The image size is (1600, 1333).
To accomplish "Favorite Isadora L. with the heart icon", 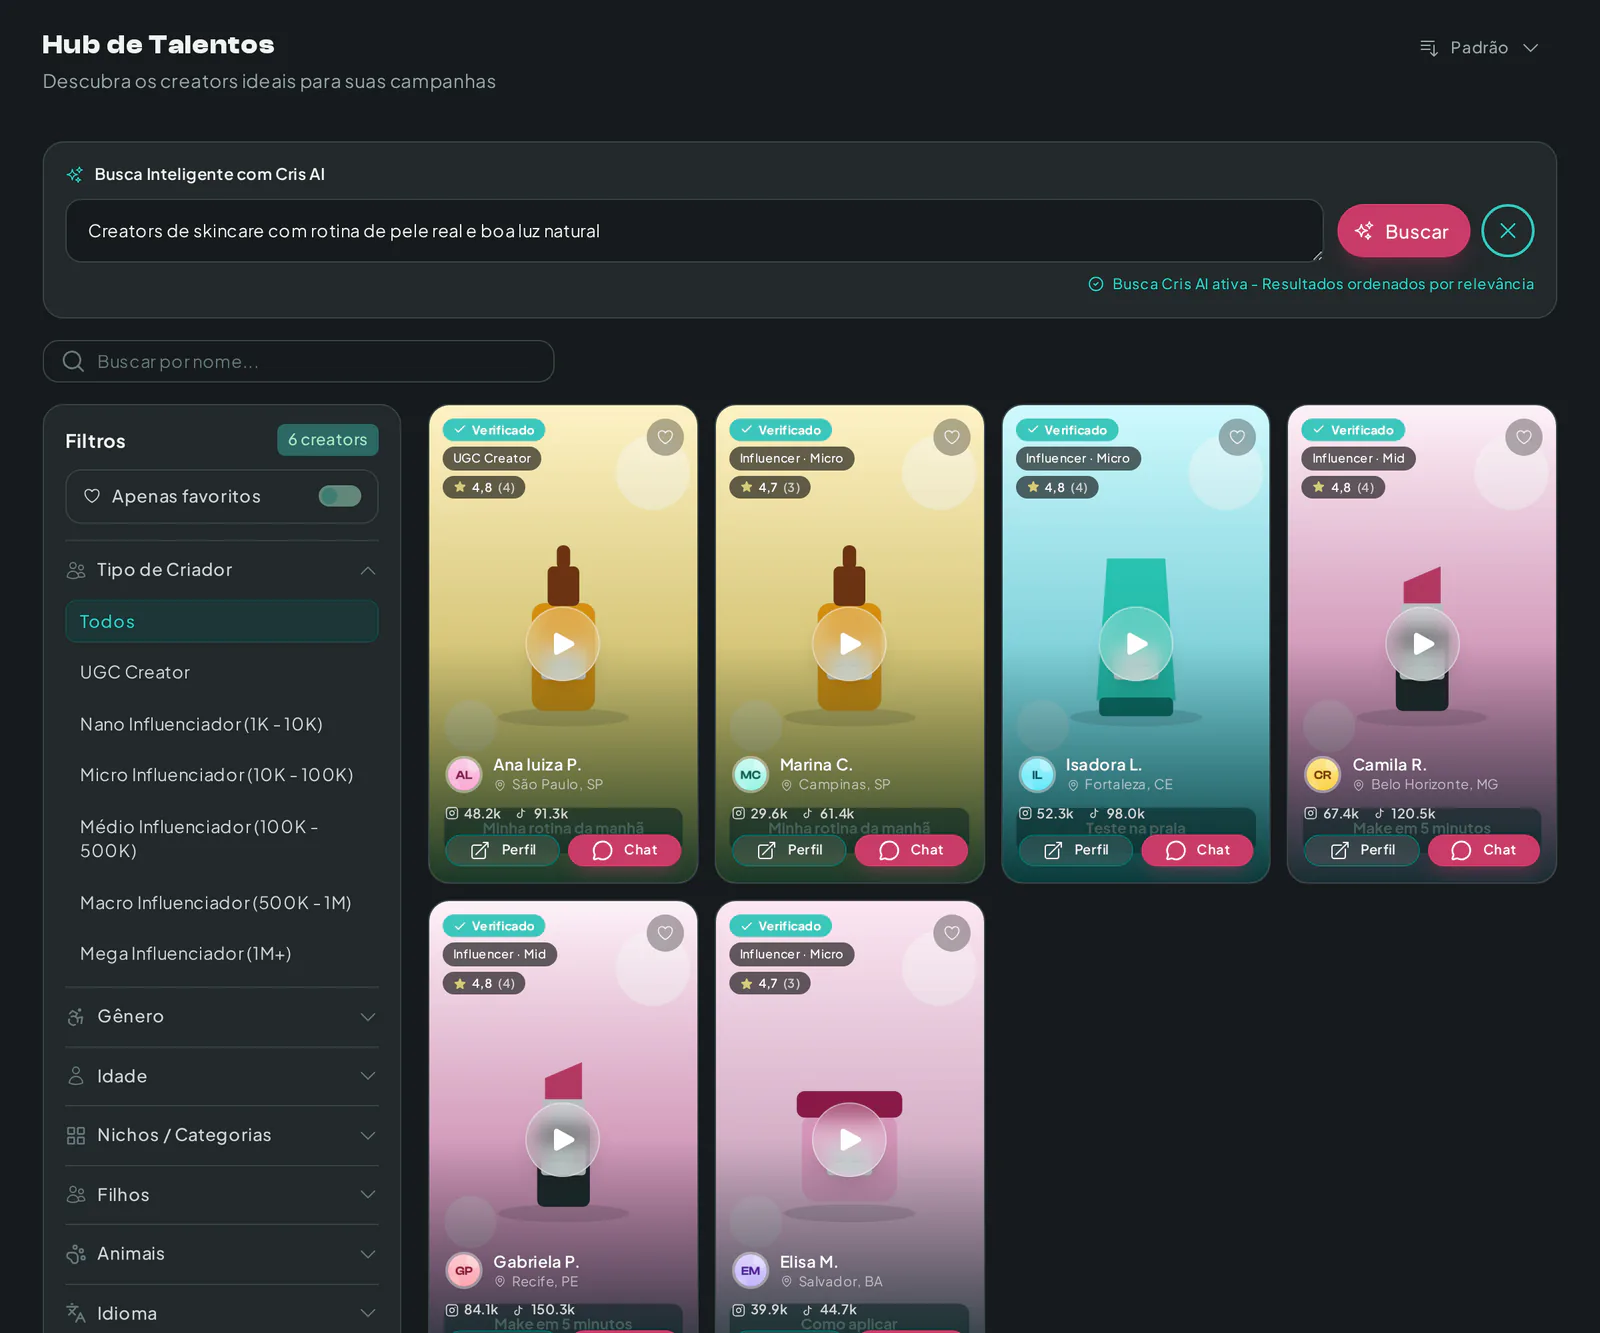I will click(x=1237, y=437).
